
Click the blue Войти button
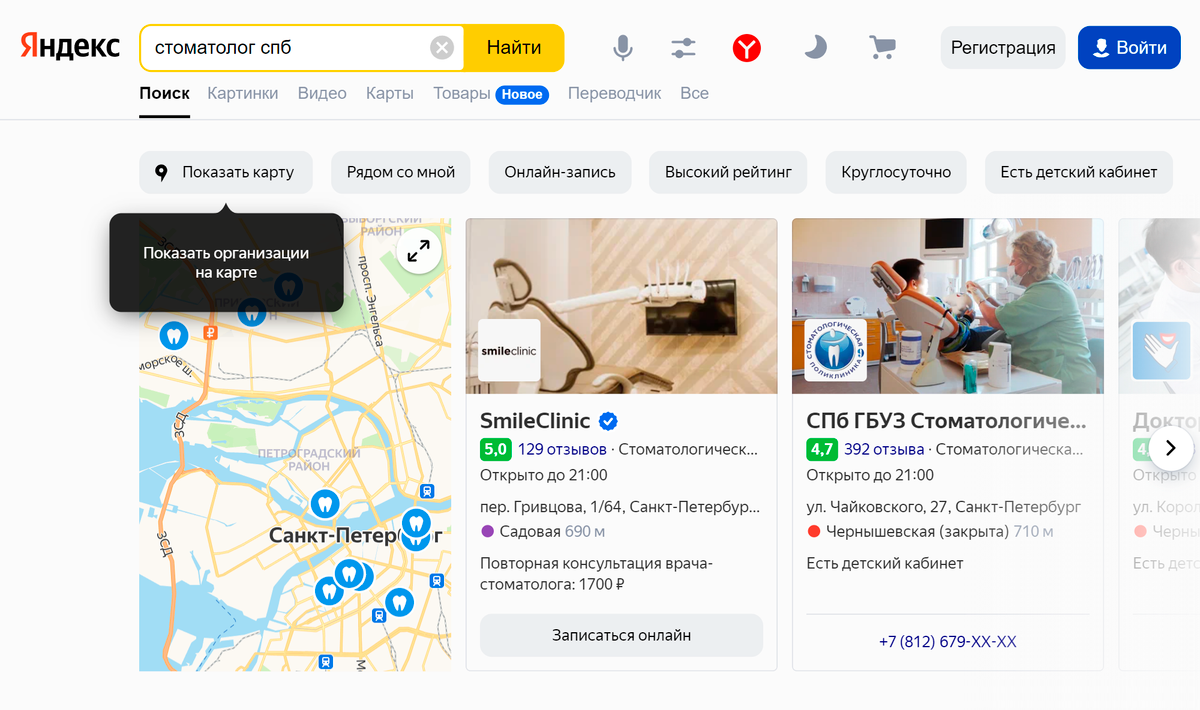tap(1129, 47)
